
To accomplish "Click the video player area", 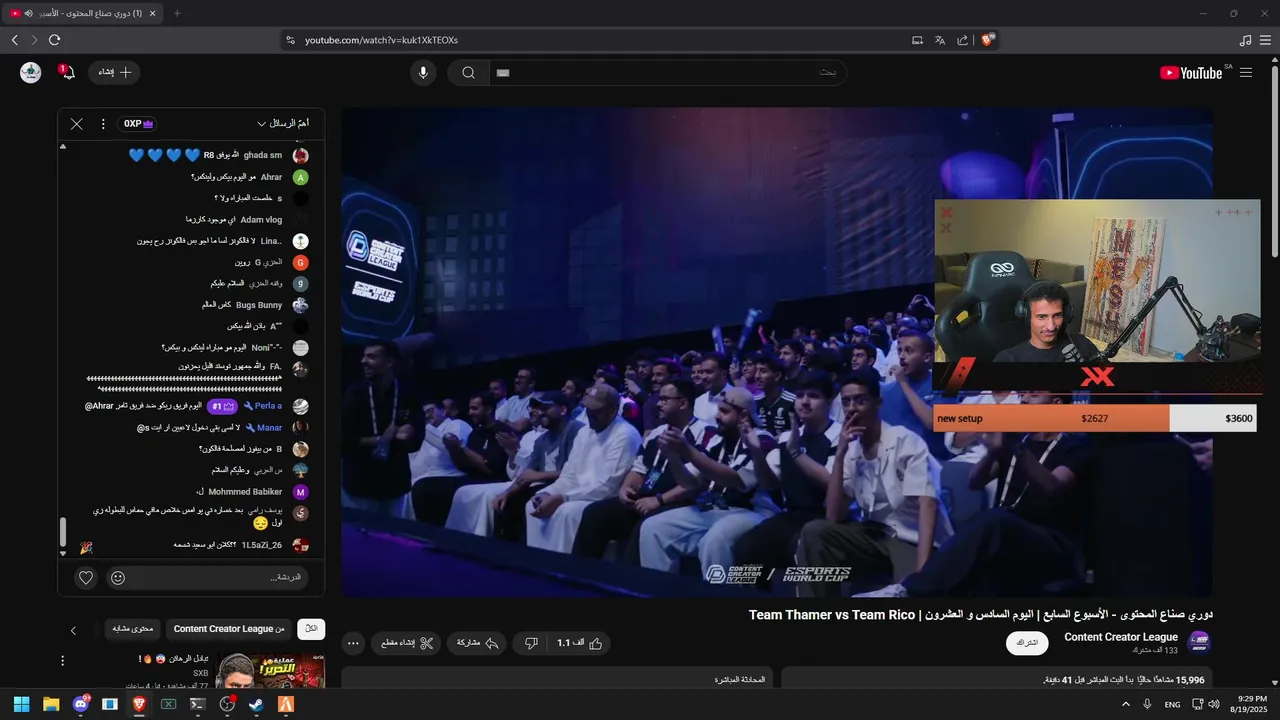I will [777, 352].
